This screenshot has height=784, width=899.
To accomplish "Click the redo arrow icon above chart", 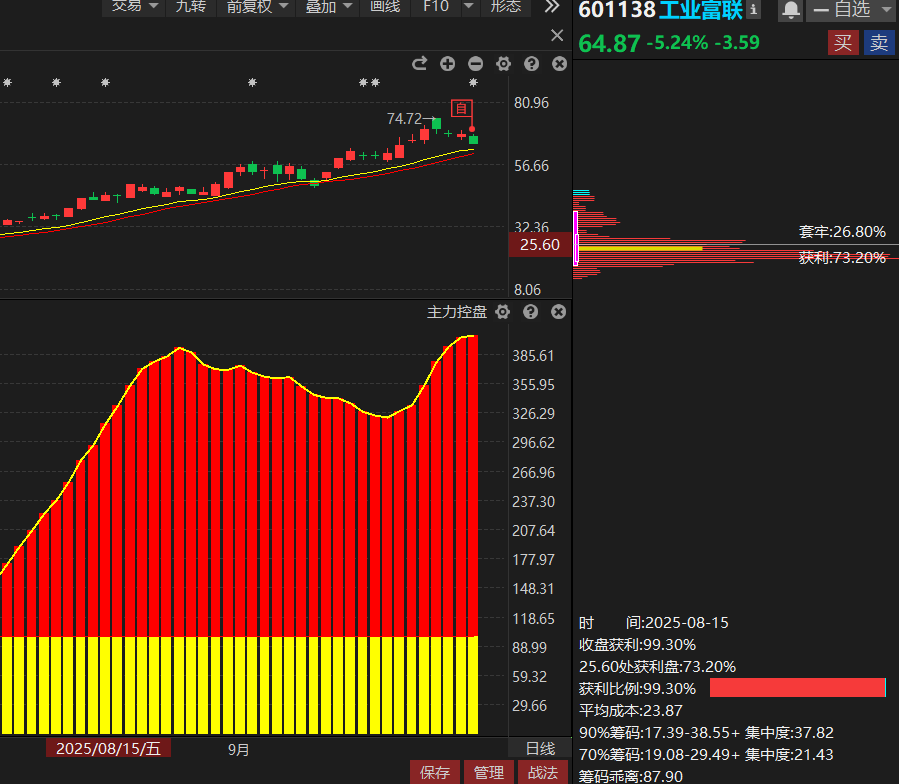I will coord(419,64).
